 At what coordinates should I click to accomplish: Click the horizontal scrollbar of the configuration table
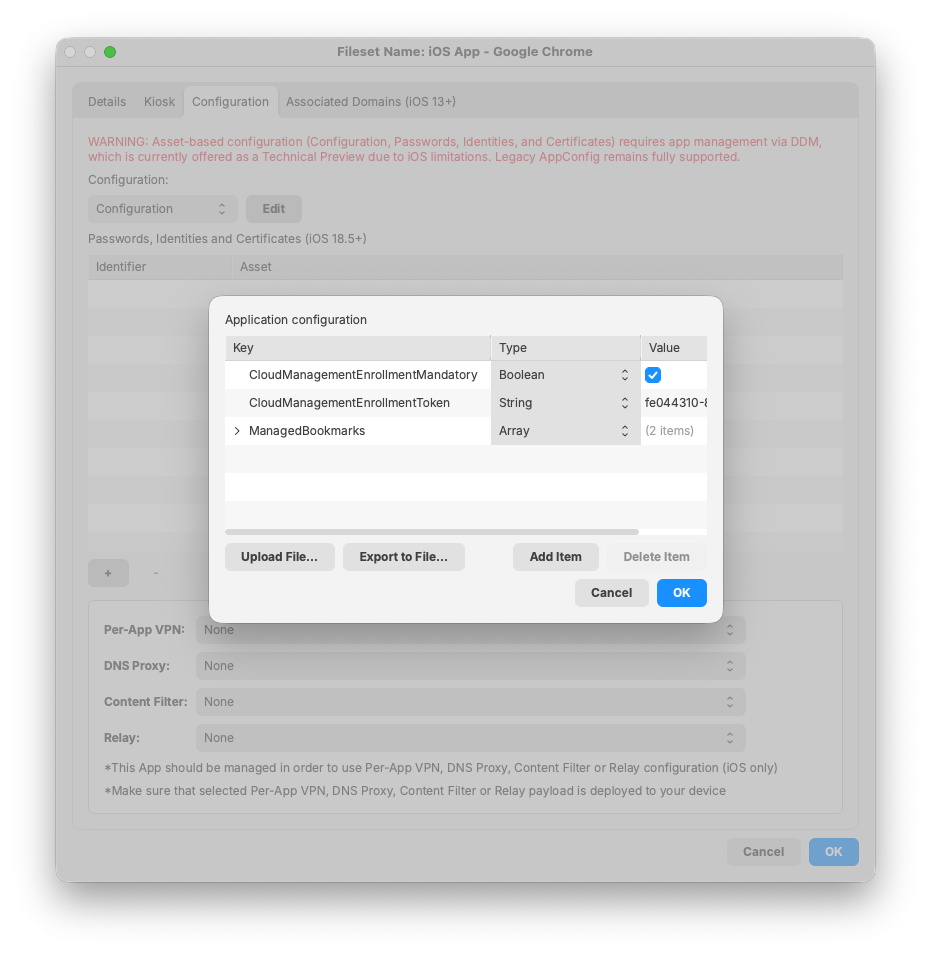(x=432, y=532)
